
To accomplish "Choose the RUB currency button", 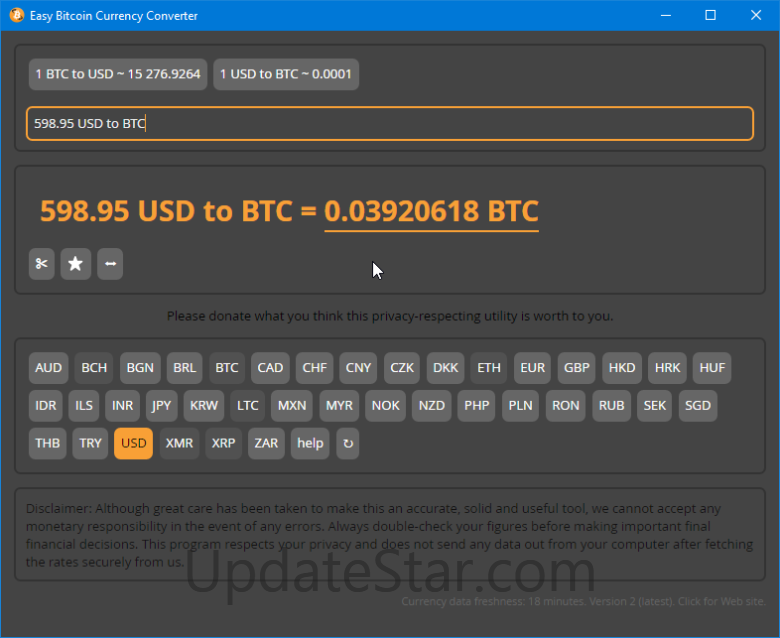I will point(611,406).
